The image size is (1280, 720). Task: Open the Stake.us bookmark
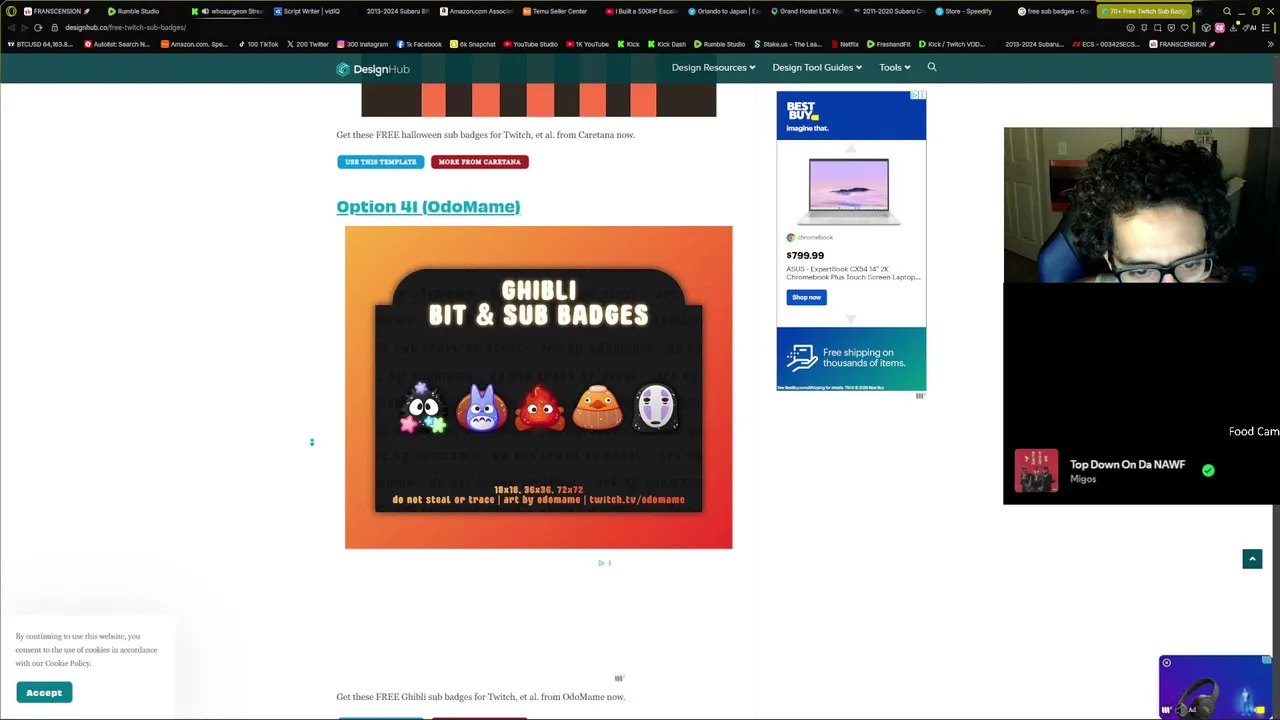788,44
